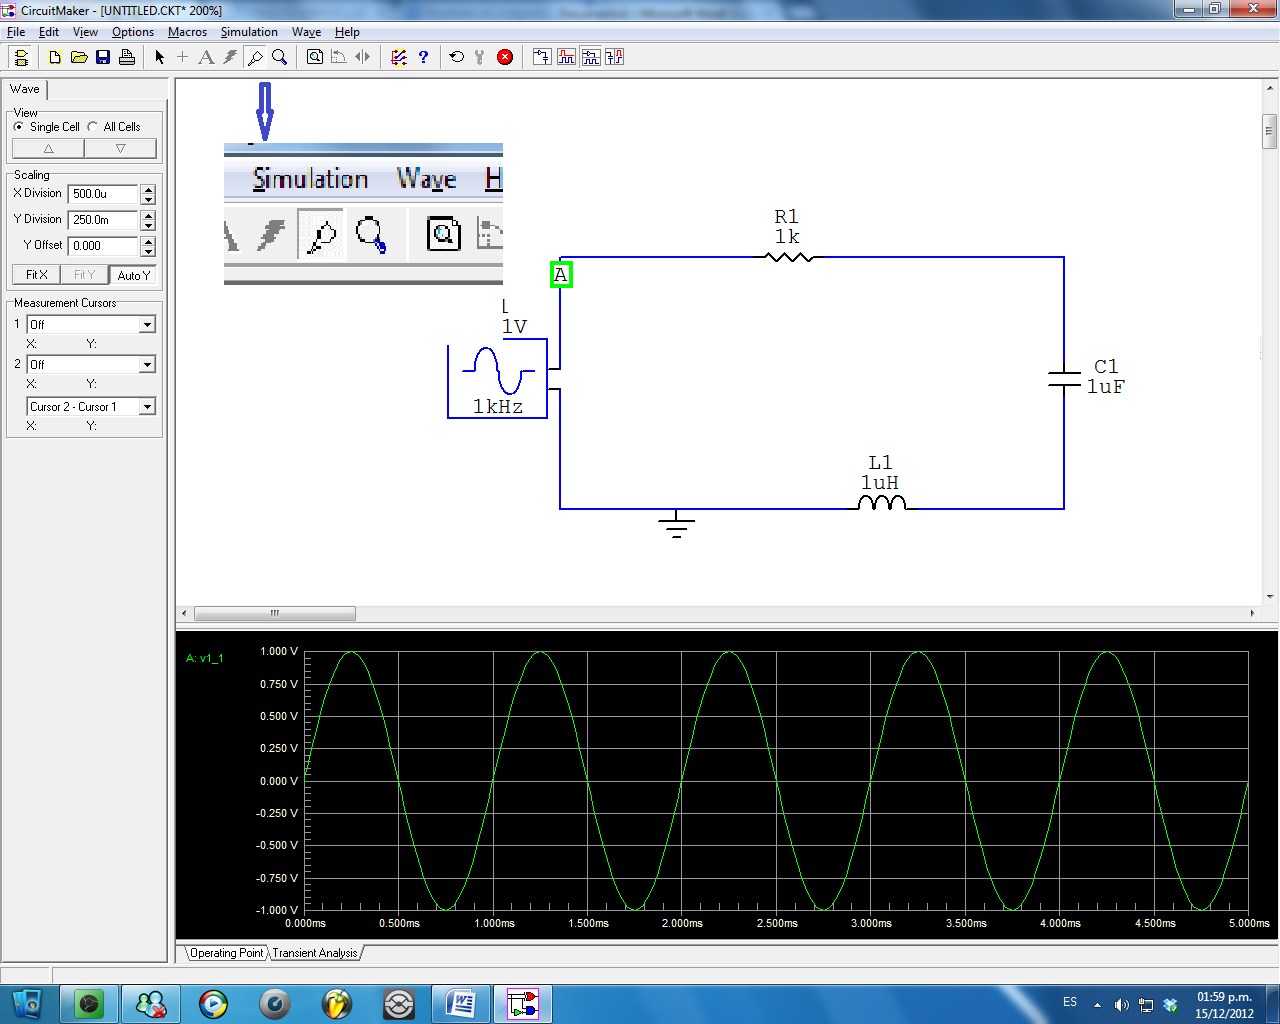
Task: Increase X Division with the up stepper
Action: (147, 189)
